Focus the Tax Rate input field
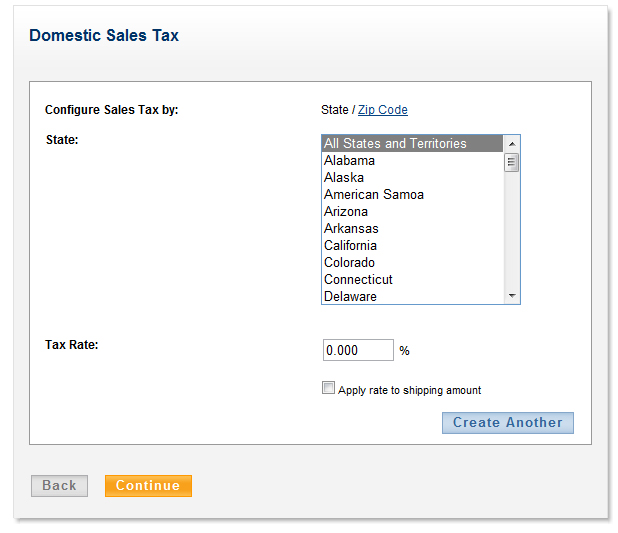618x533 pixels. tap(358, 351)
